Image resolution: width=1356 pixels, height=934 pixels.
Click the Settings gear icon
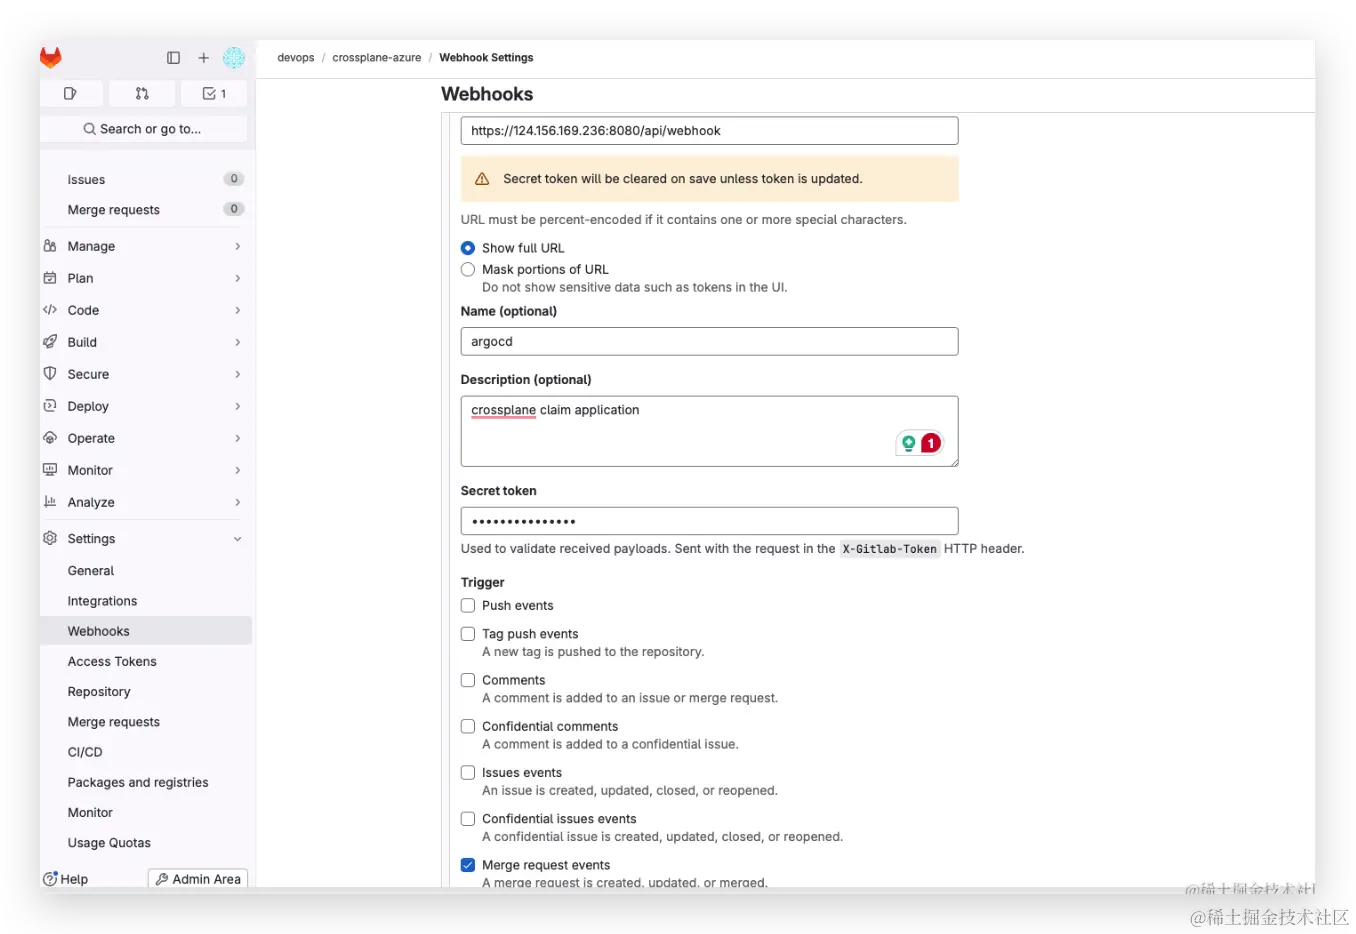(x=50, y=538)
